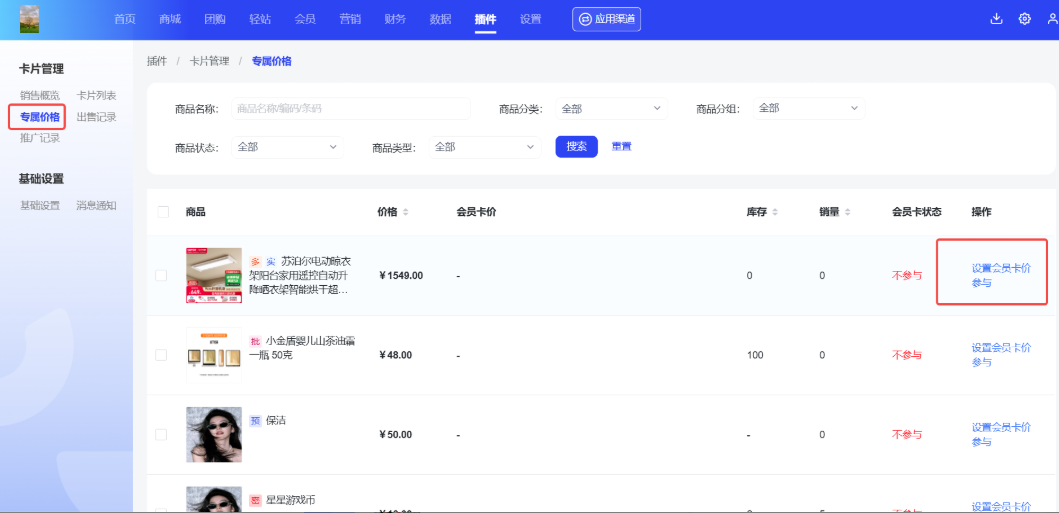Toggle the select-all checkbox in table header

(x=163, y=212)
